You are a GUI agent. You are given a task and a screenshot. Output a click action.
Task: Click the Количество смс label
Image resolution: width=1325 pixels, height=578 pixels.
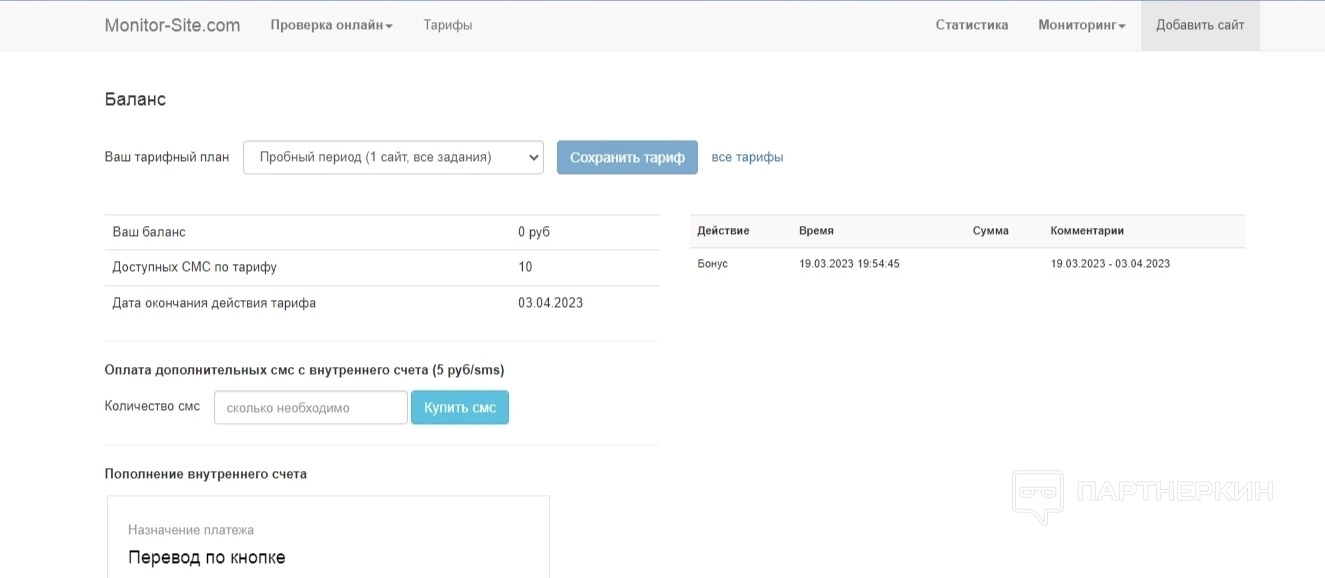click(152, 406)
